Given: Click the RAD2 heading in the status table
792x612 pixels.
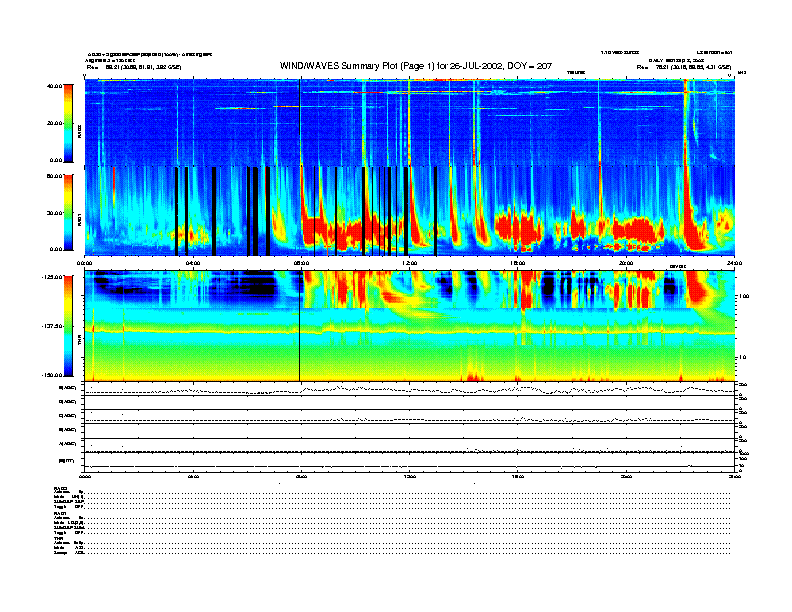Looking at the screenshot, I should 61,489.
